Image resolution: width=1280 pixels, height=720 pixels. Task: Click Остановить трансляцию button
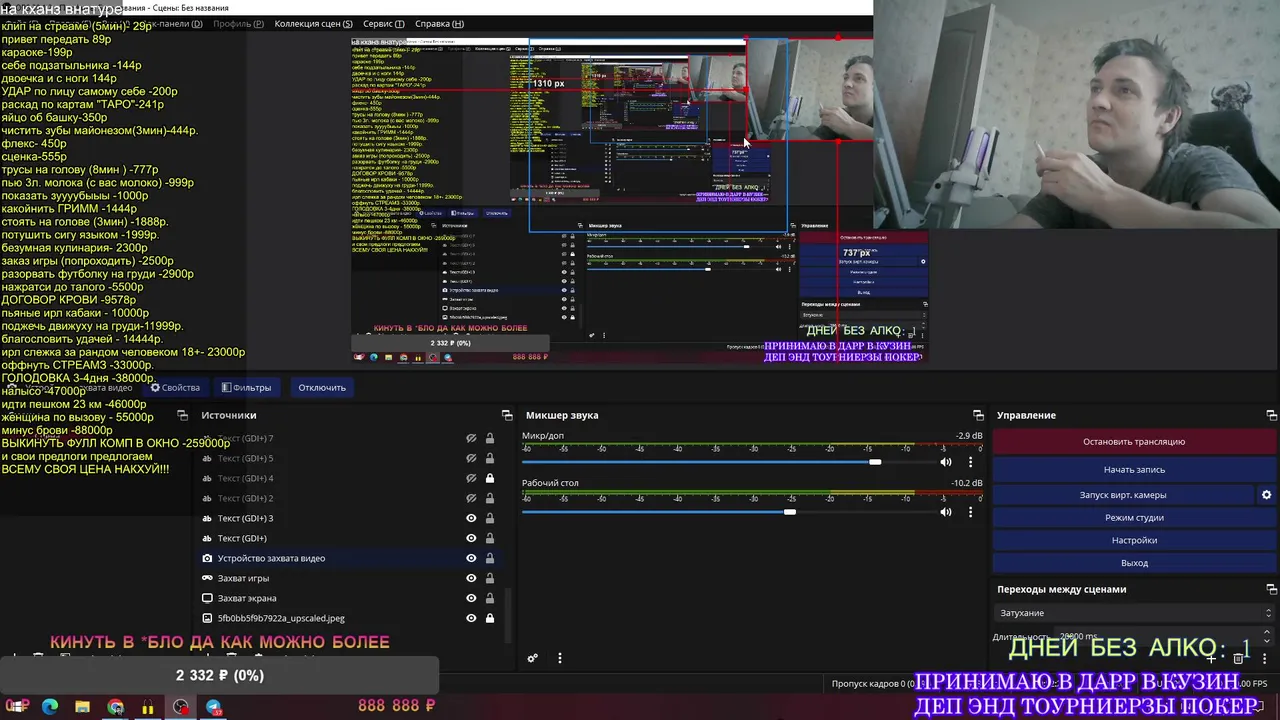pos(1134,441)
